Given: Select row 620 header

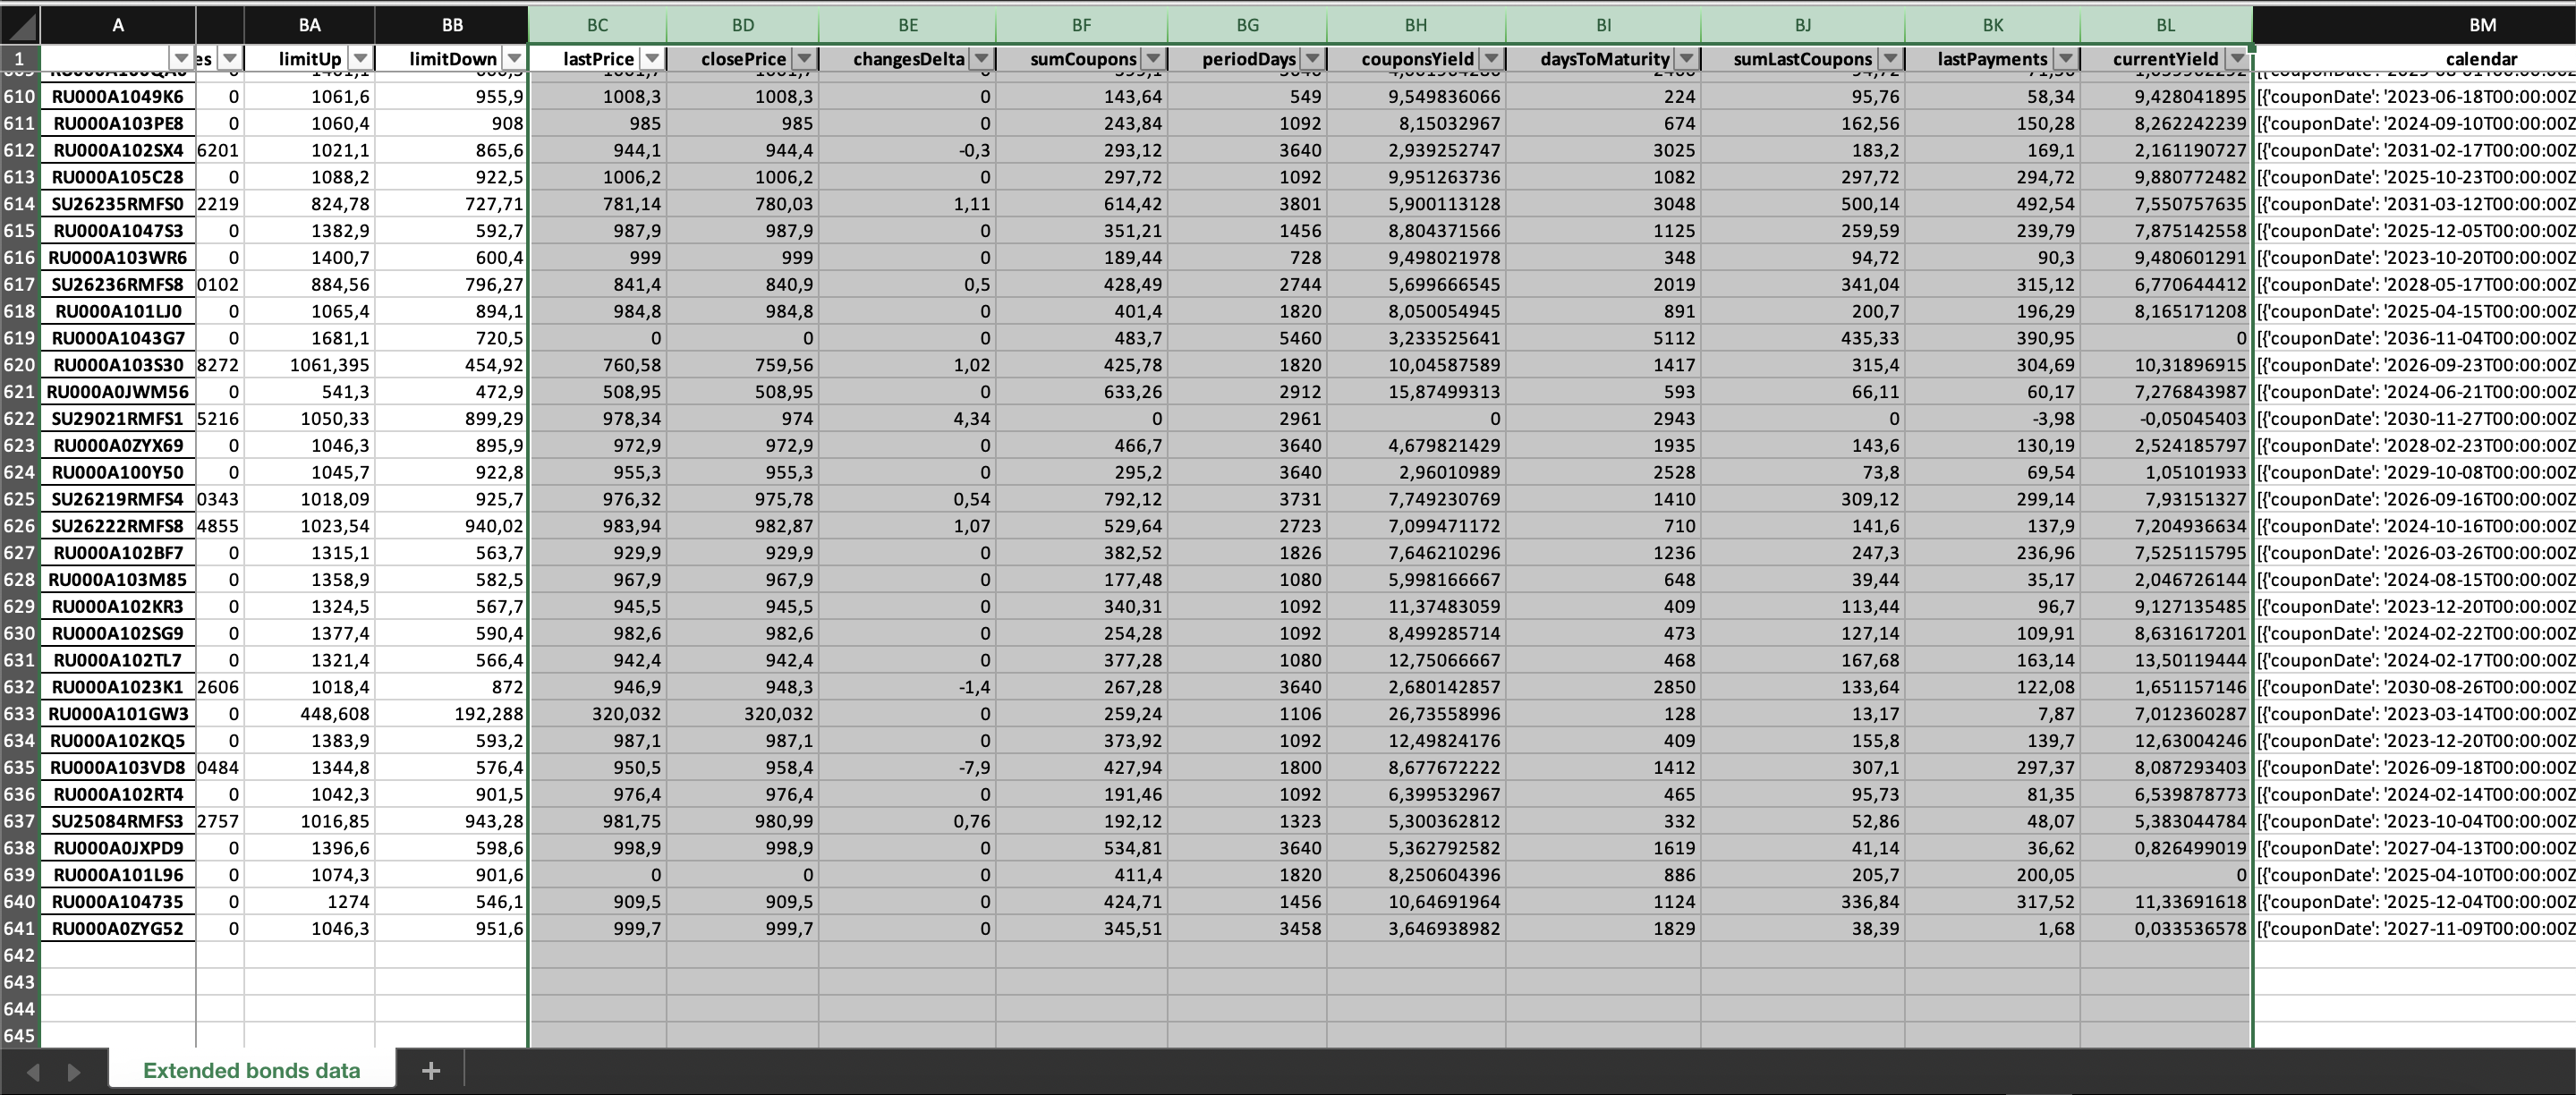Looking at the screenshot, I should 19,365.
